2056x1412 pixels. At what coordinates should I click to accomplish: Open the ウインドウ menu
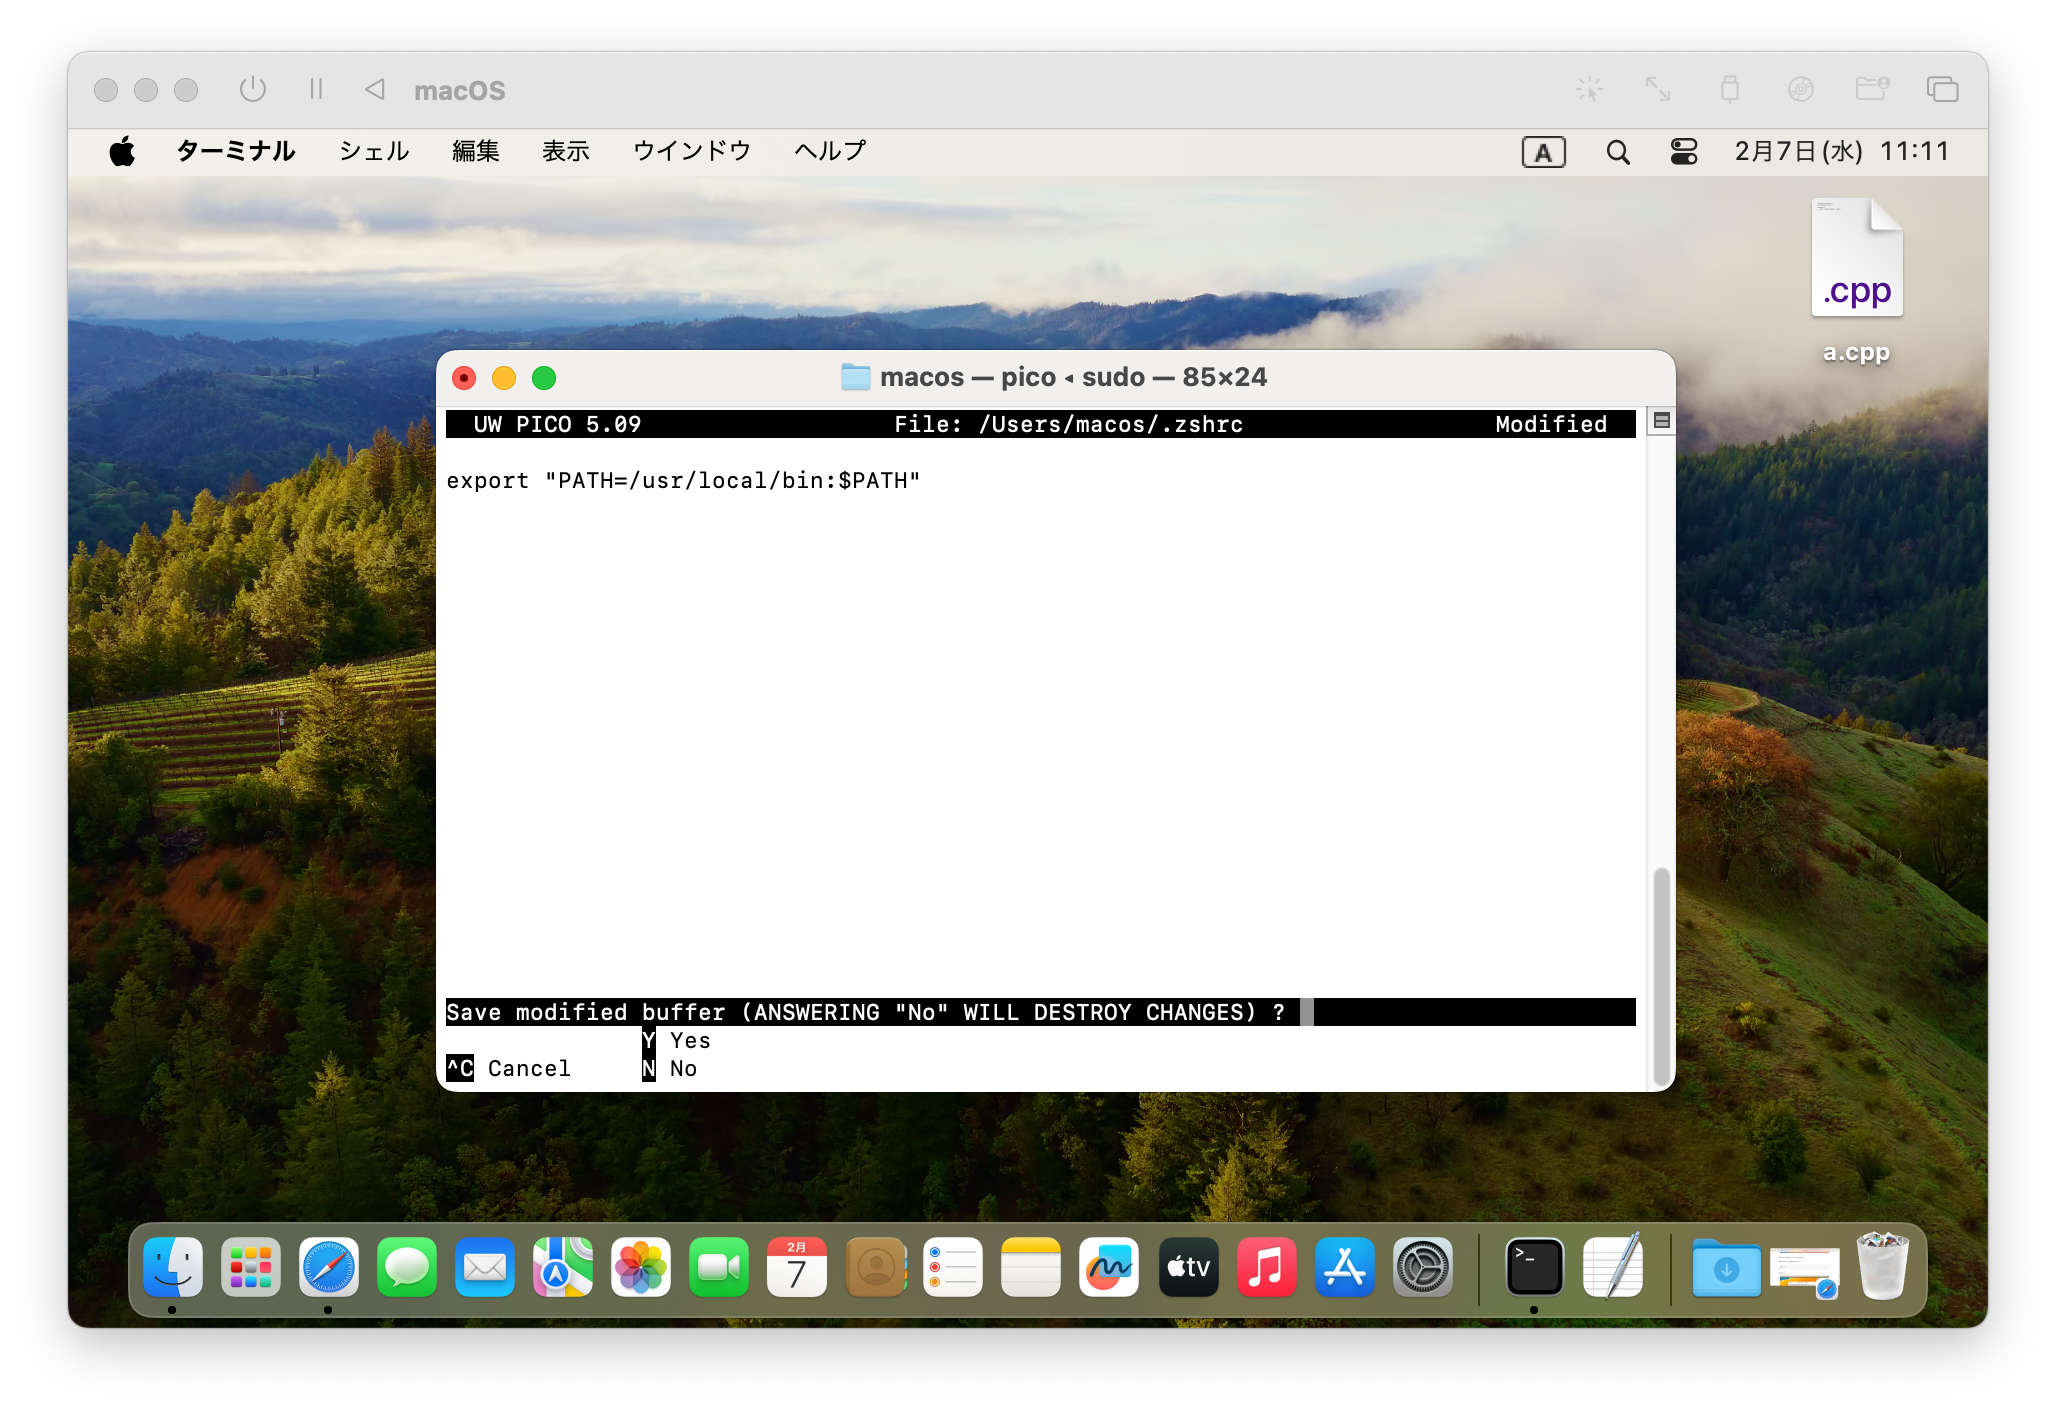point(691,152)
